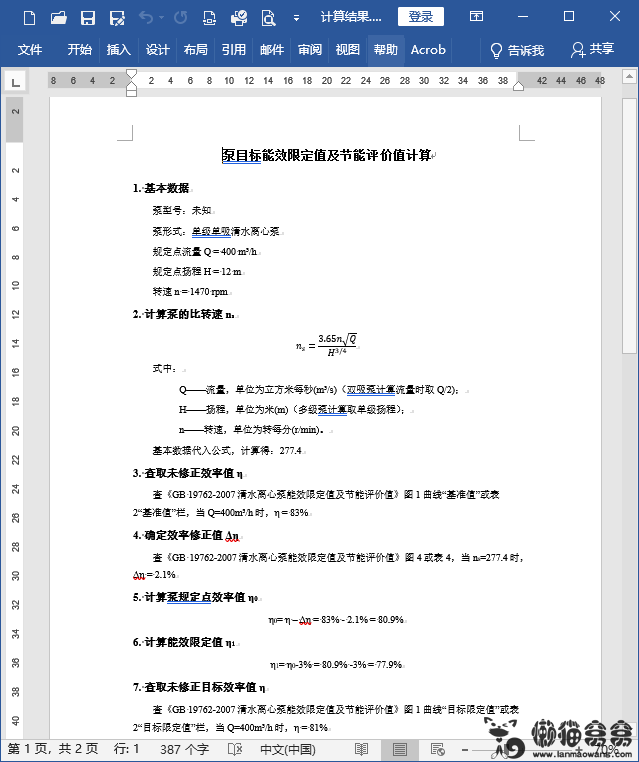The width and height of the screenshot is (639, 762).
Task: Open the 文件 menu tab
Action: pos(30,50)
